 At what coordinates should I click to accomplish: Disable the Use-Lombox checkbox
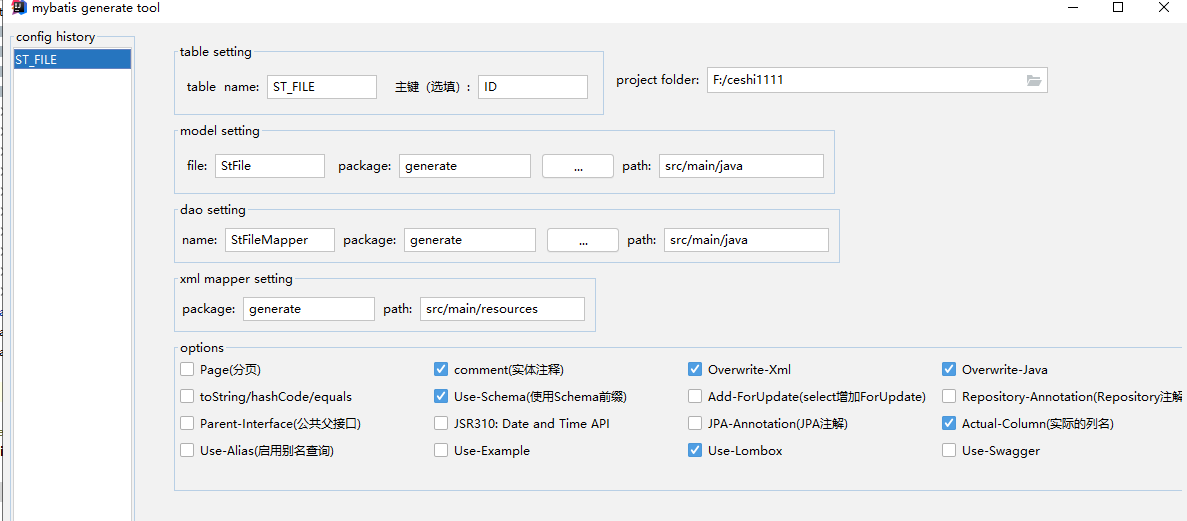[695, 451]
